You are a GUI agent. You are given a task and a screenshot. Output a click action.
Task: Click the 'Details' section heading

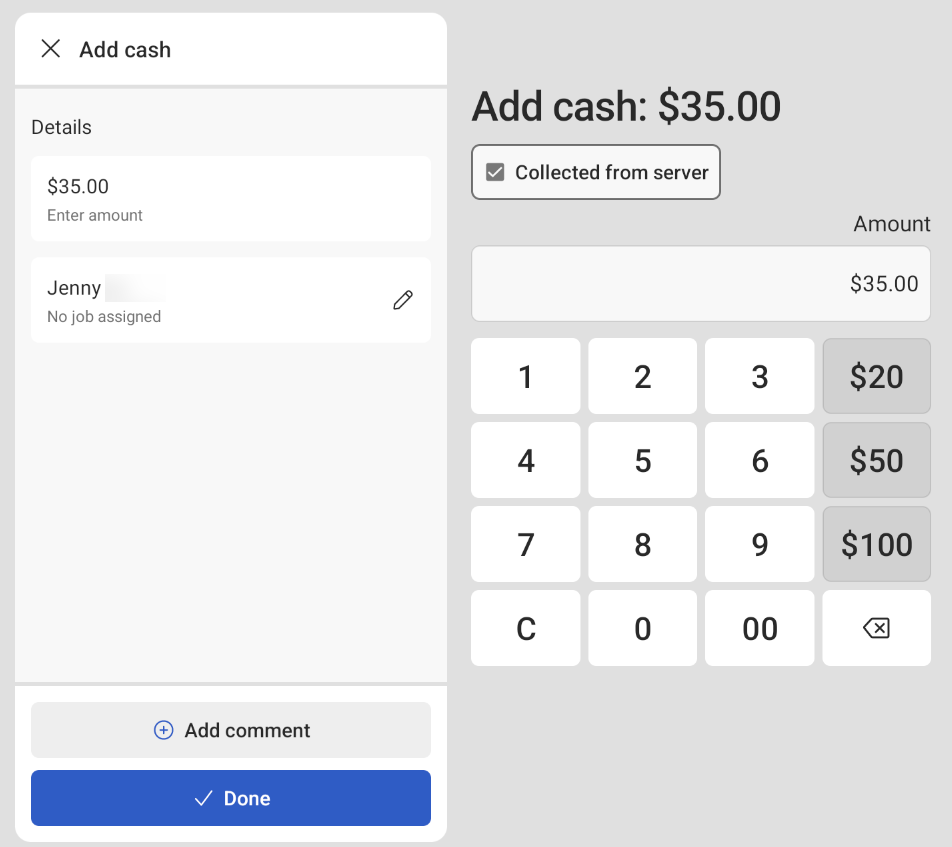[61, 127]
